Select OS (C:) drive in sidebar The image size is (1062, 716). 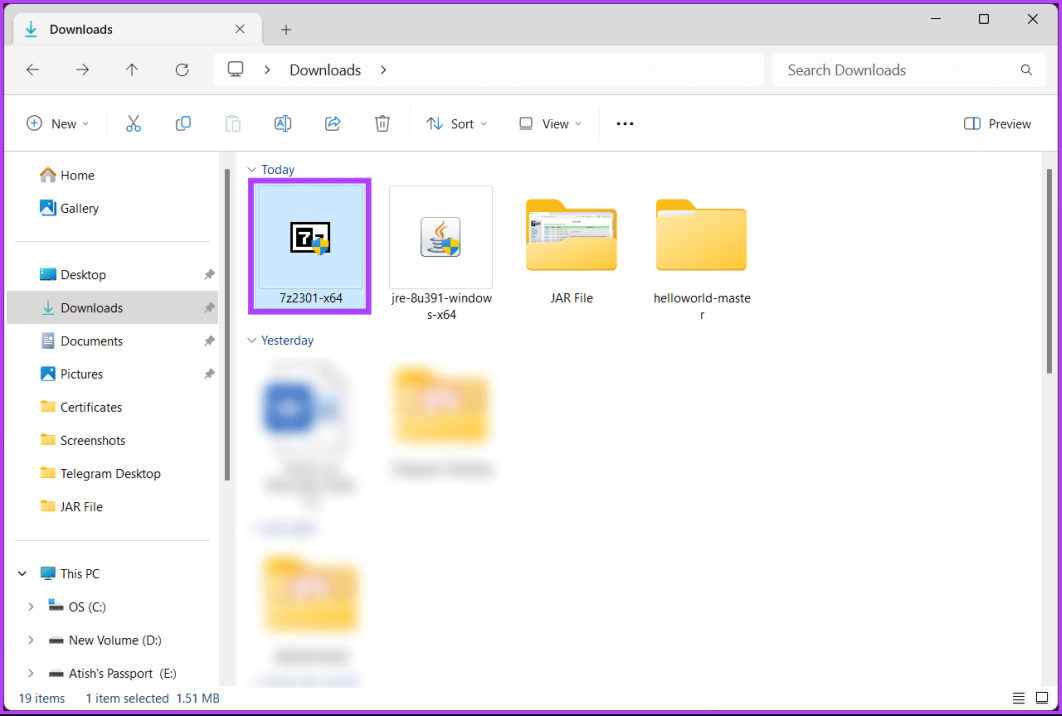pyautogui.click(x=77, y=607)
